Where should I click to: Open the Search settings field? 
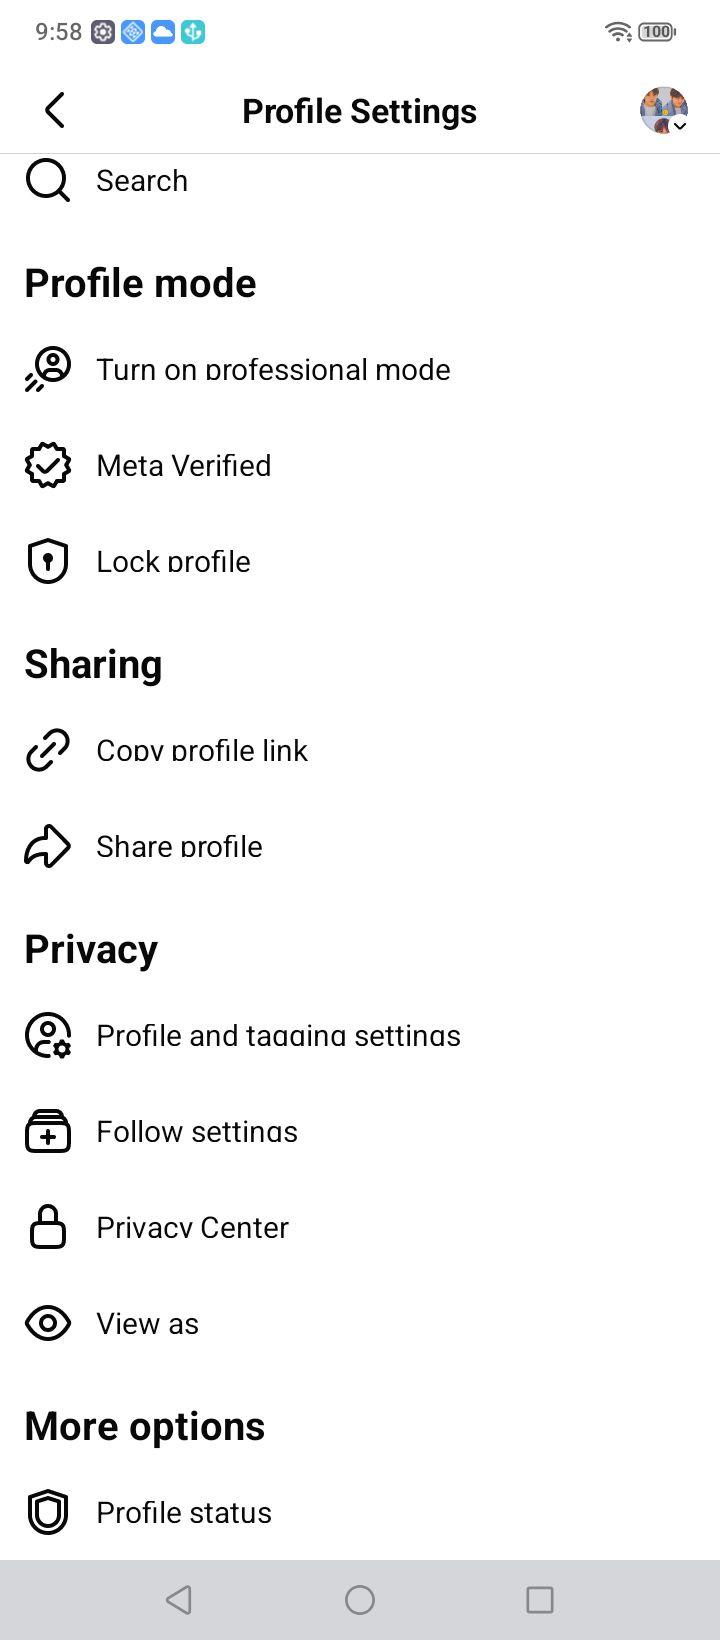(x=360, y=181)
